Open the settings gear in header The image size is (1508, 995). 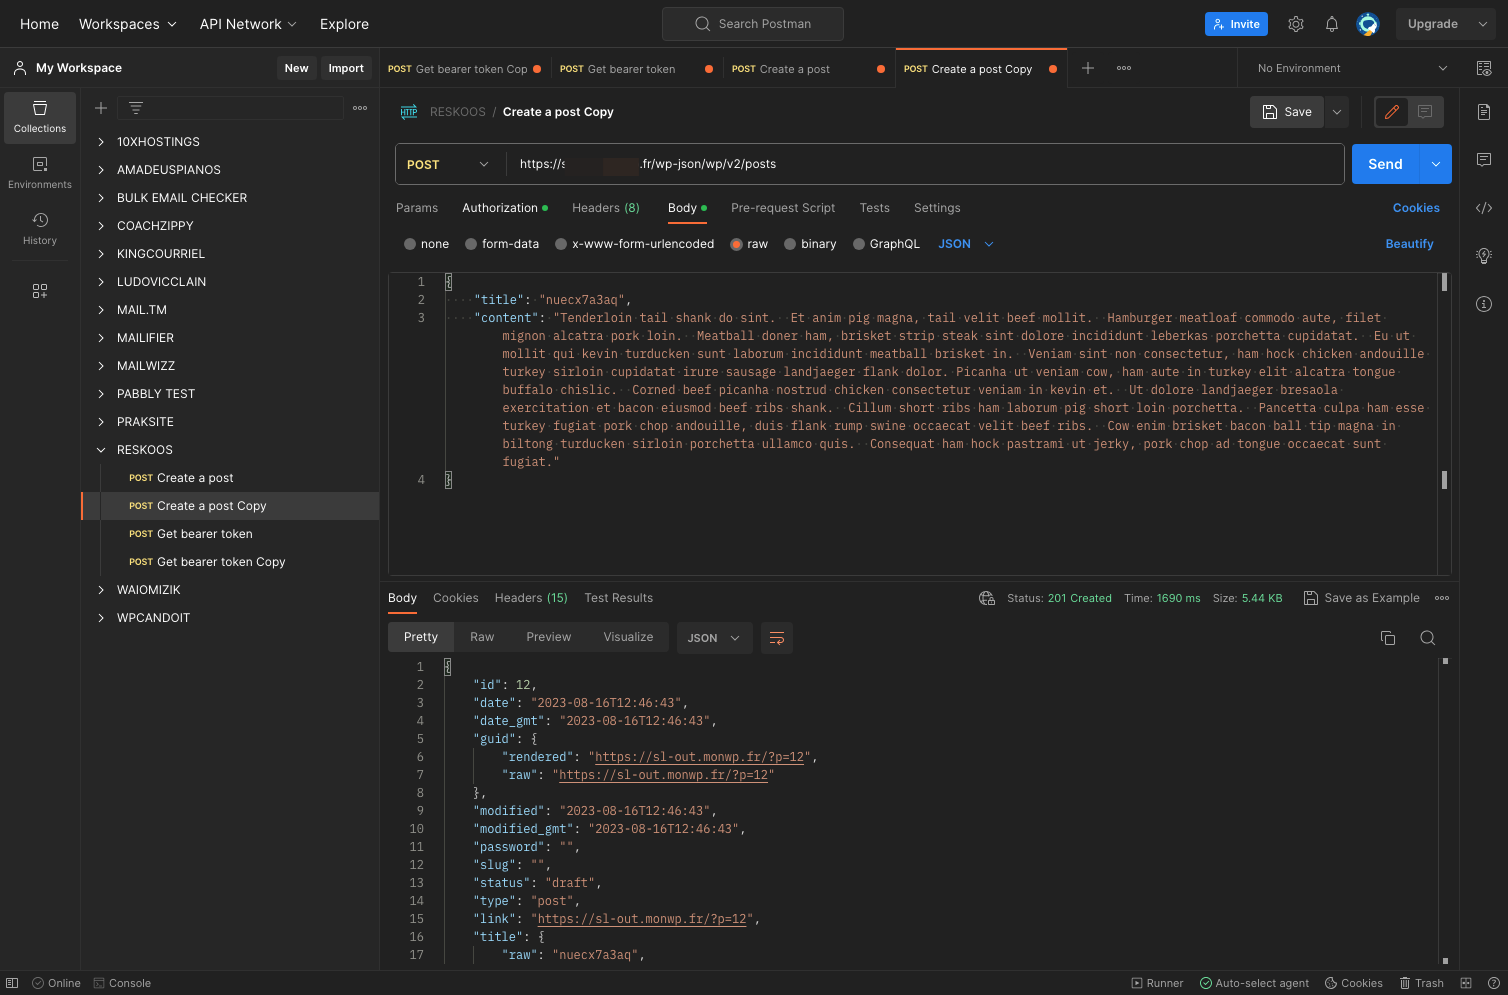coord(1296,24)
